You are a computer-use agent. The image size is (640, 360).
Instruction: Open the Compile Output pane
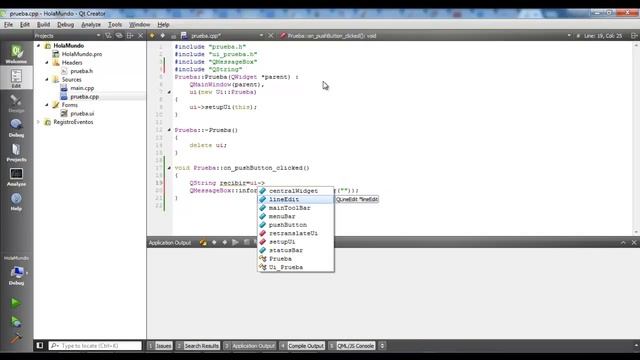pos(302,346)
